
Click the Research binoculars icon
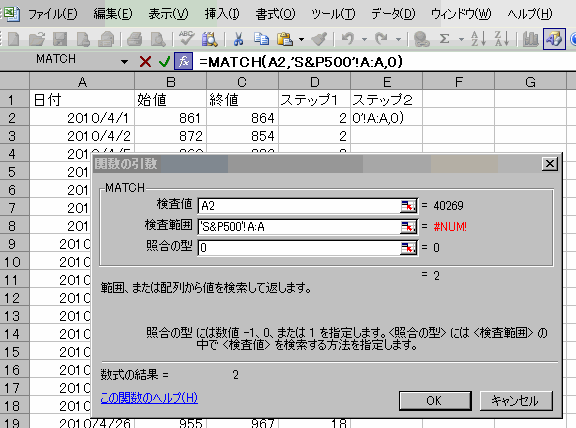click(x=209, y=39)
